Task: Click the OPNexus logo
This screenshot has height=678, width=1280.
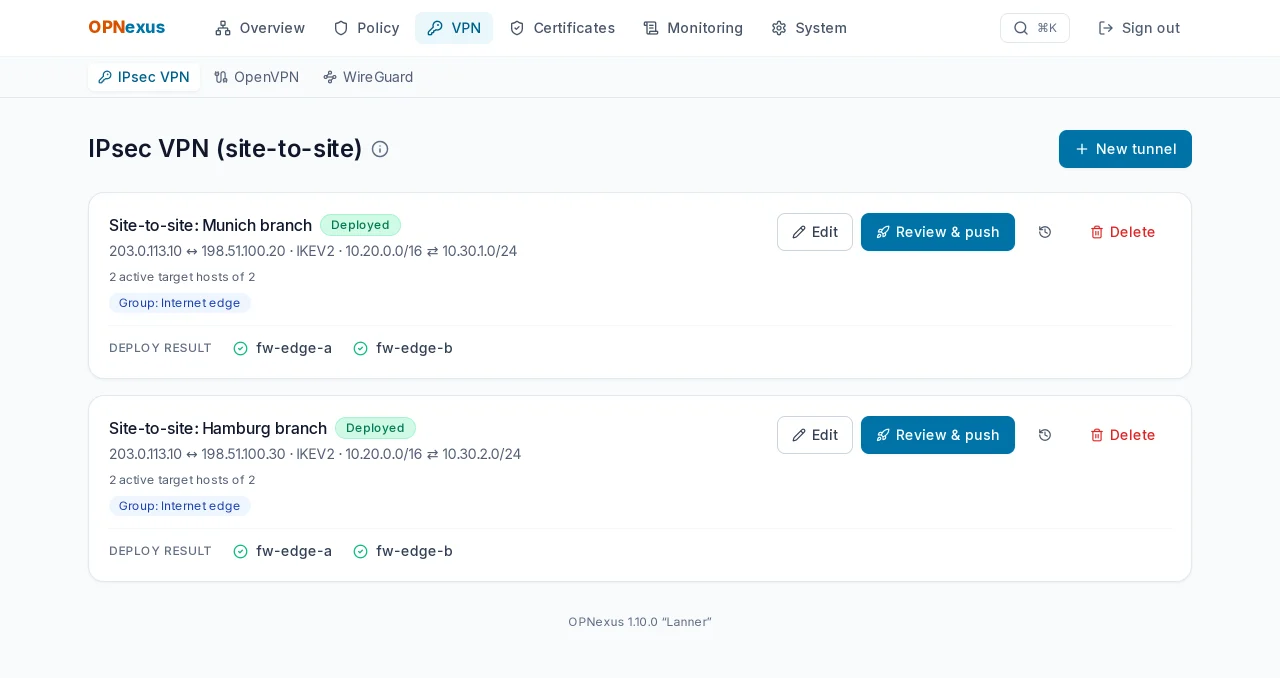Action: tap(126, 28)
